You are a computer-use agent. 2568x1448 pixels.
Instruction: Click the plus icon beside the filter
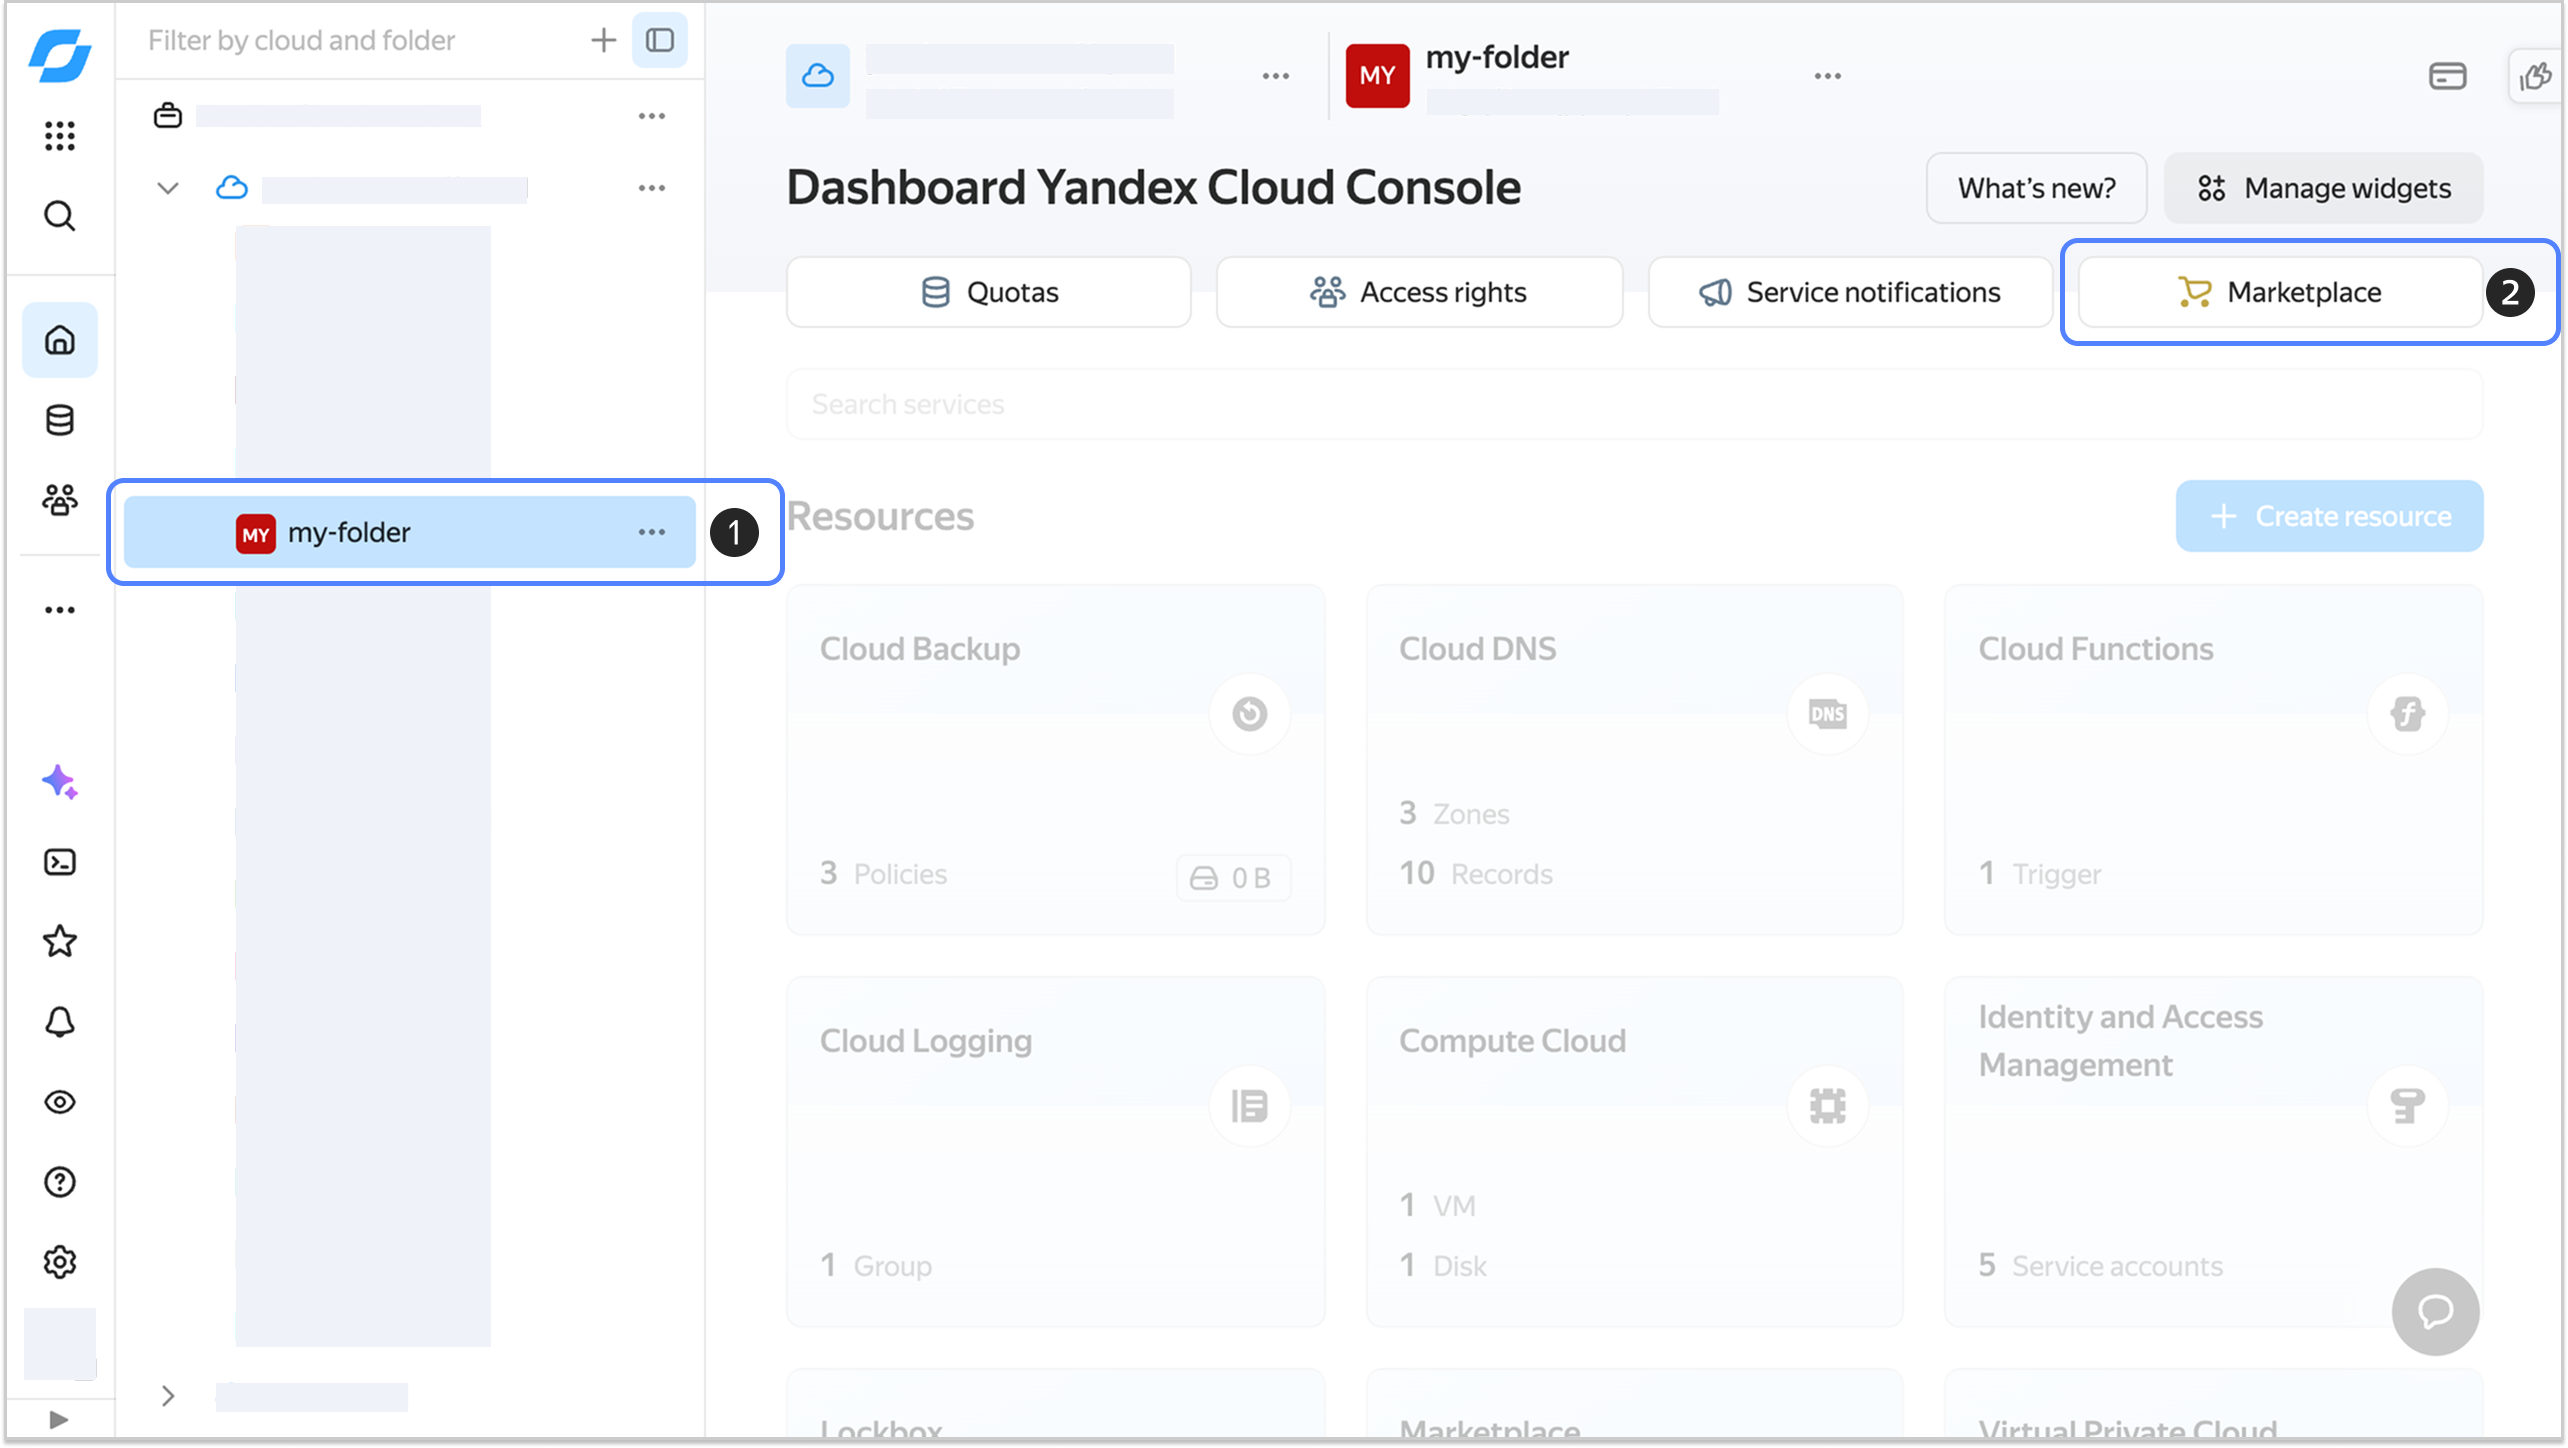tap(603, 40)
